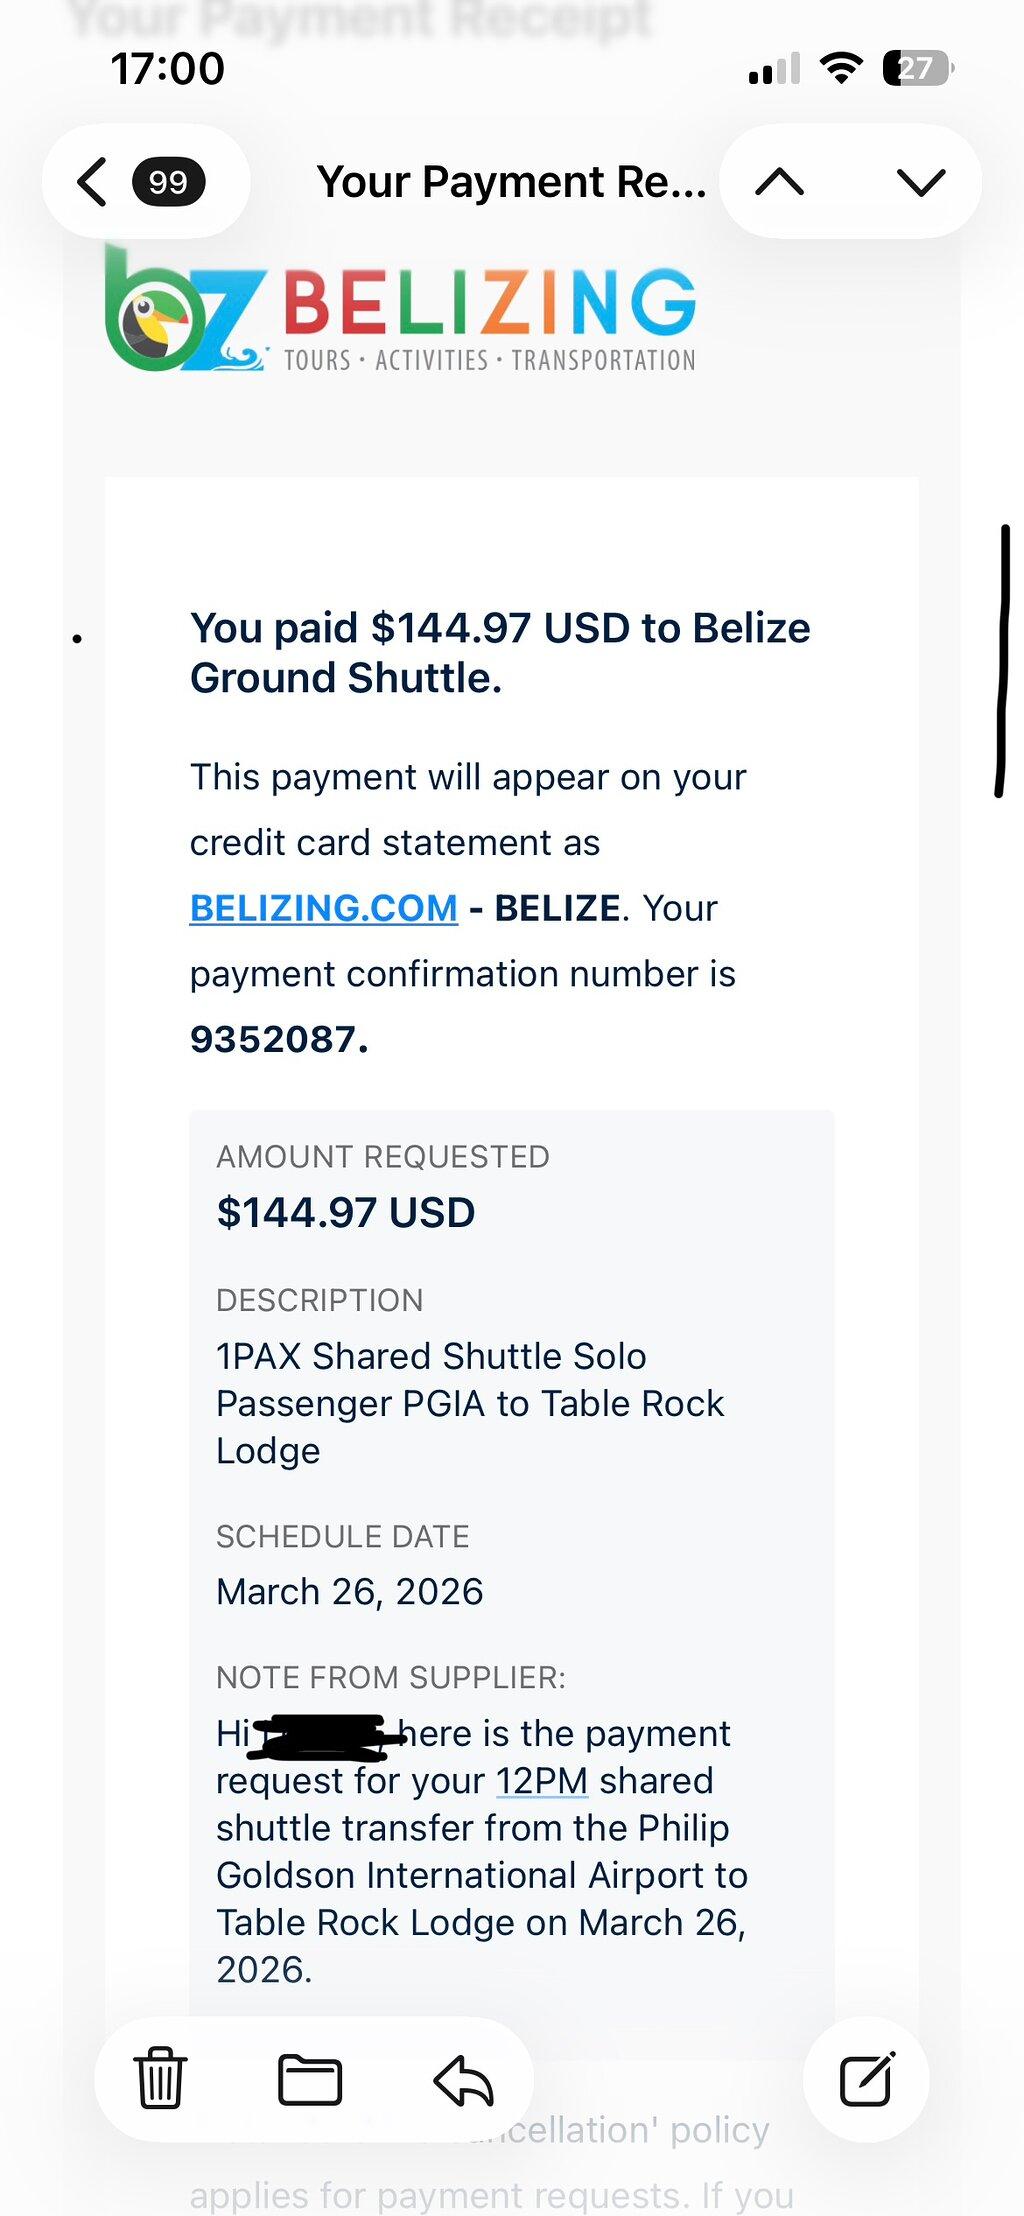Select the $144.97 USD amount requested text
This screenshot has height=2216, width=1024.
click(x=346, y=1213)
